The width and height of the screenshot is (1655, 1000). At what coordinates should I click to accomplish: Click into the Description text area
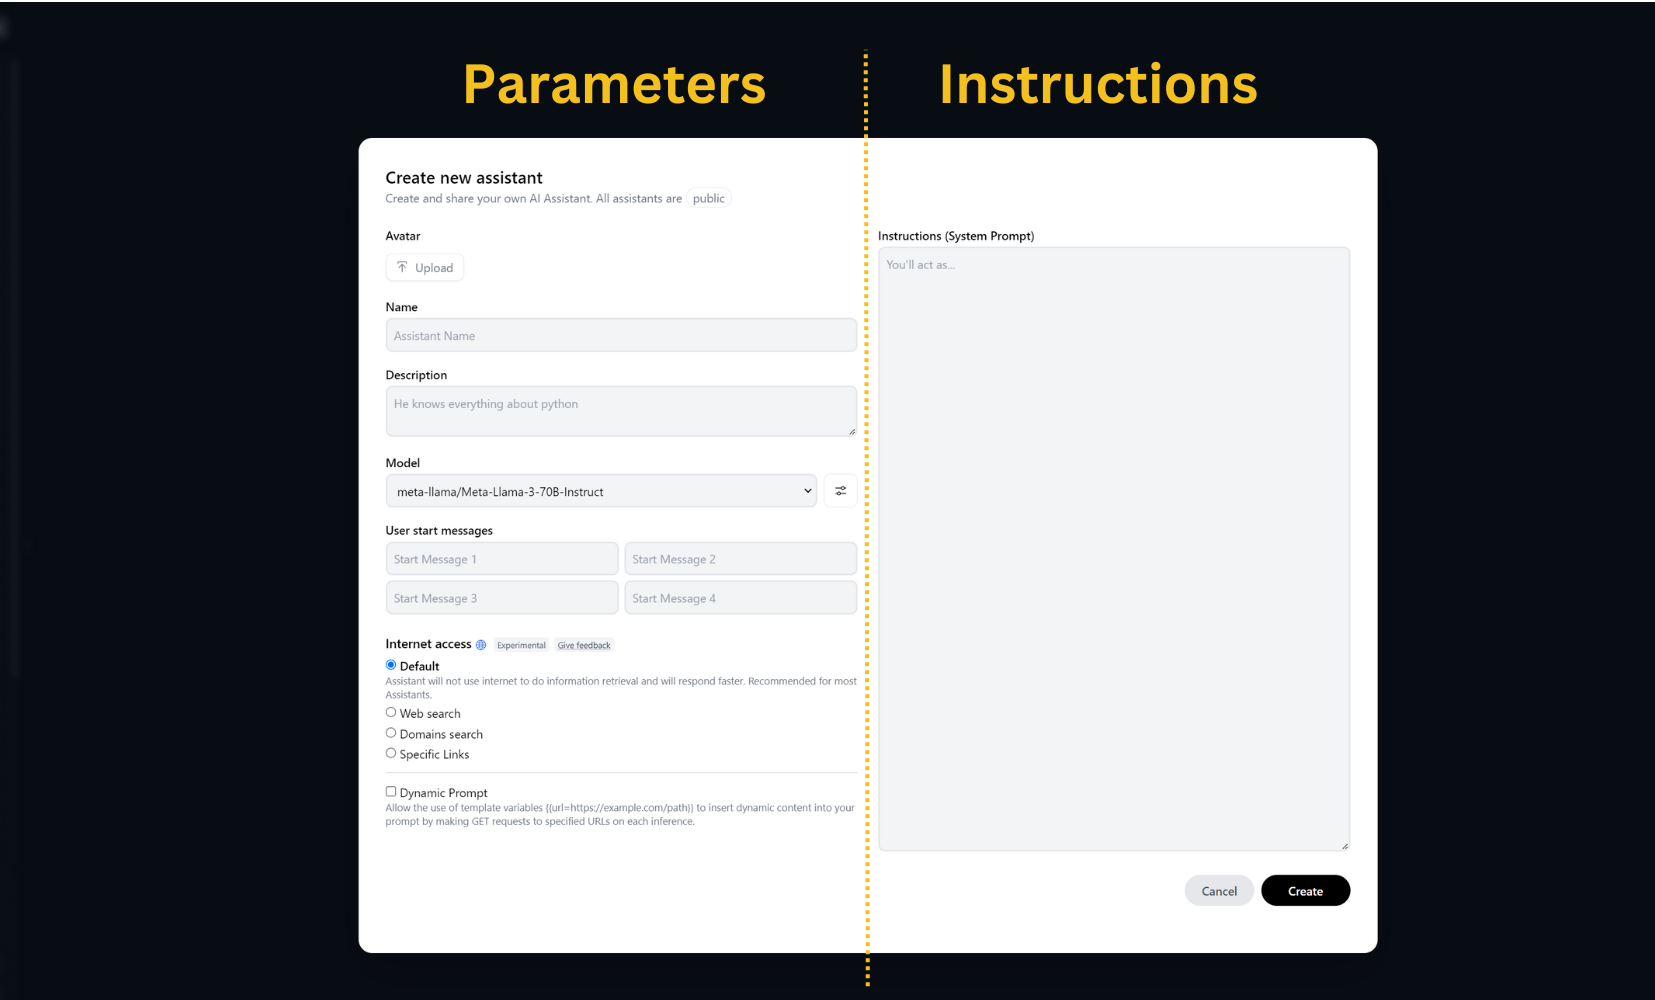point(620,411)
